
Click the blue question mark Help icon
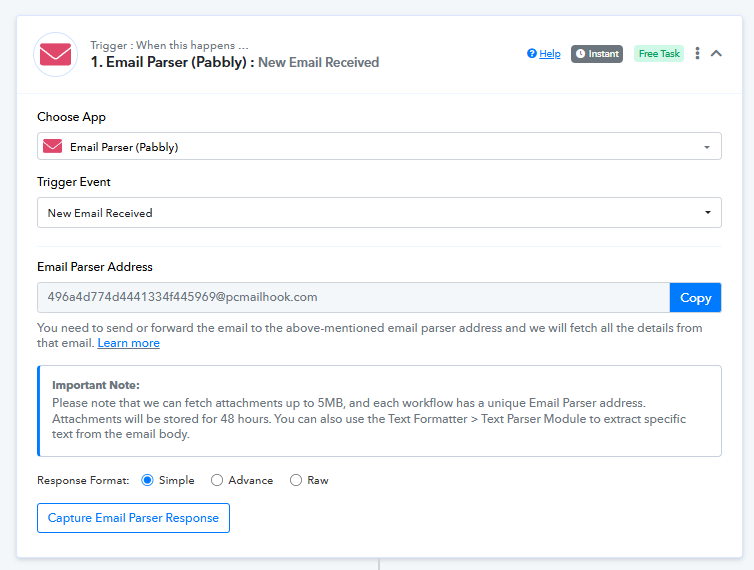click(532, 54)
